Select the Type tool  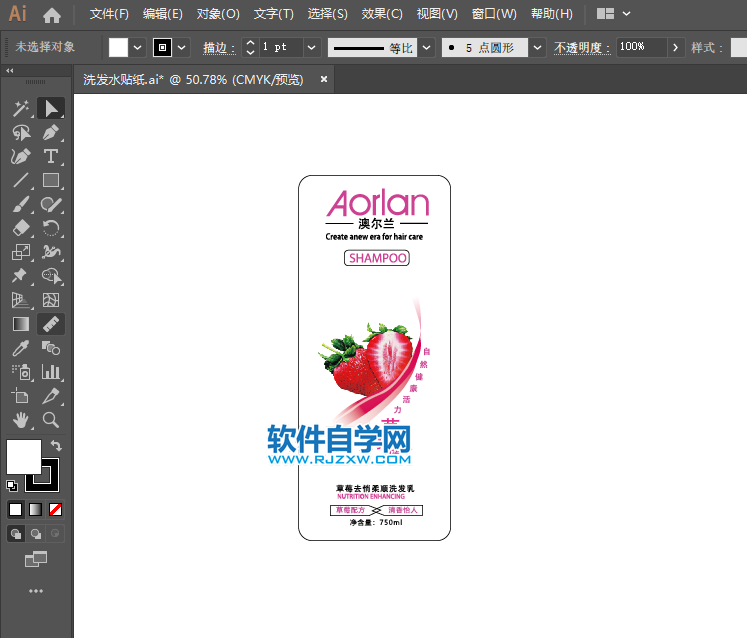pos(50,157)
